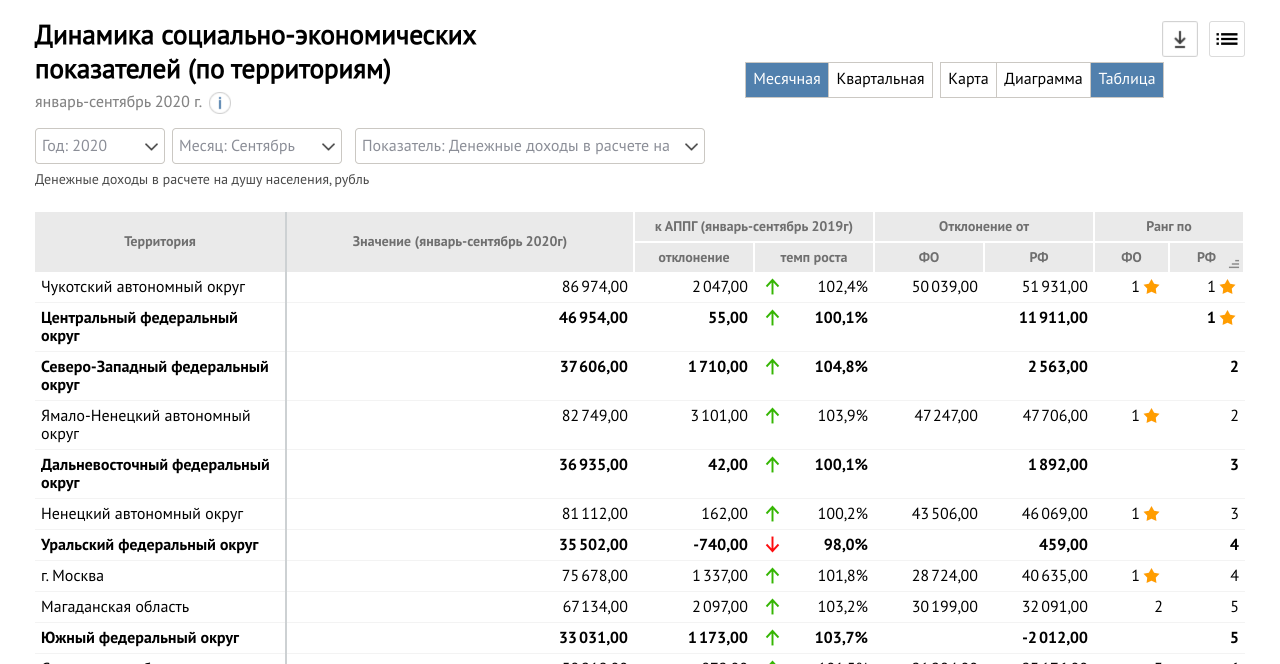1280x664 pixels.
Task: Open the Год: 2020 dropdown
Action: tap(100, 145)
